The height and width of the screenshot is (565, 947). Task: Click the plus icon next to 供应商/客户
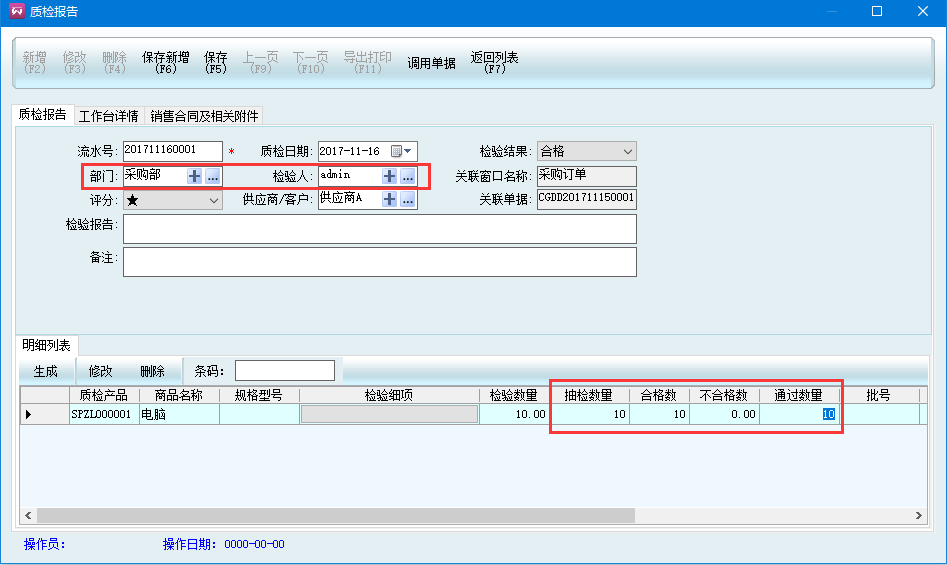pos(389,199)
